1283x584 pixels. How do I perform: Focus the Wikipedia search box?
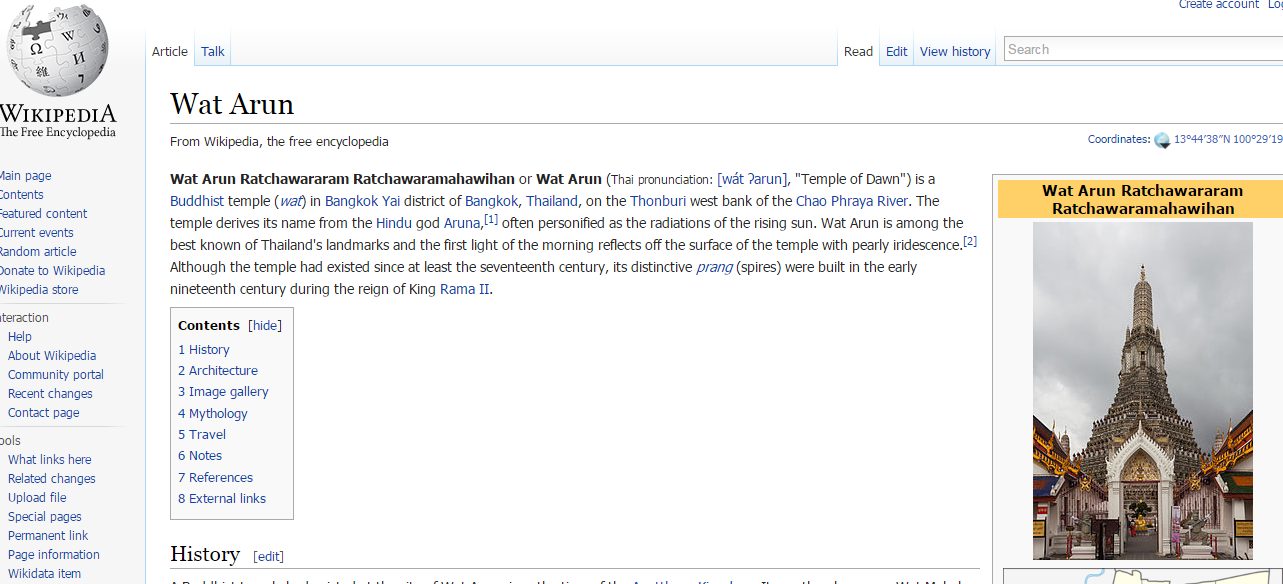(1143, 49)
